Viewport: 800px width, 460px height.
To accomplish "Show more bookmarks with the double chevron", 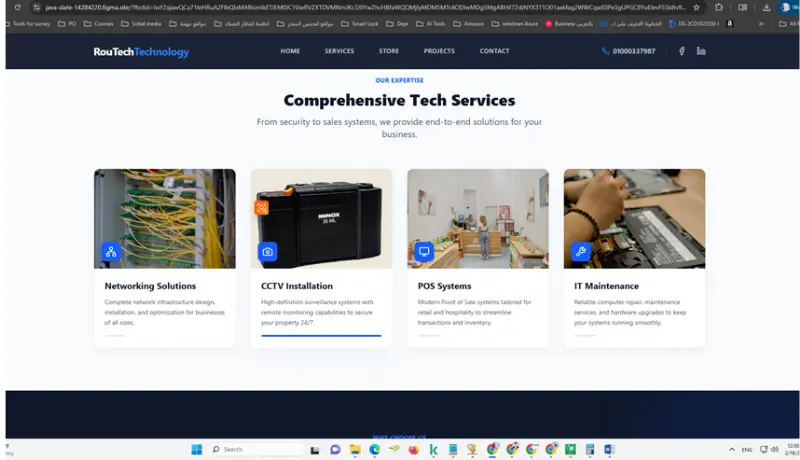I will [x=761, y=24].
